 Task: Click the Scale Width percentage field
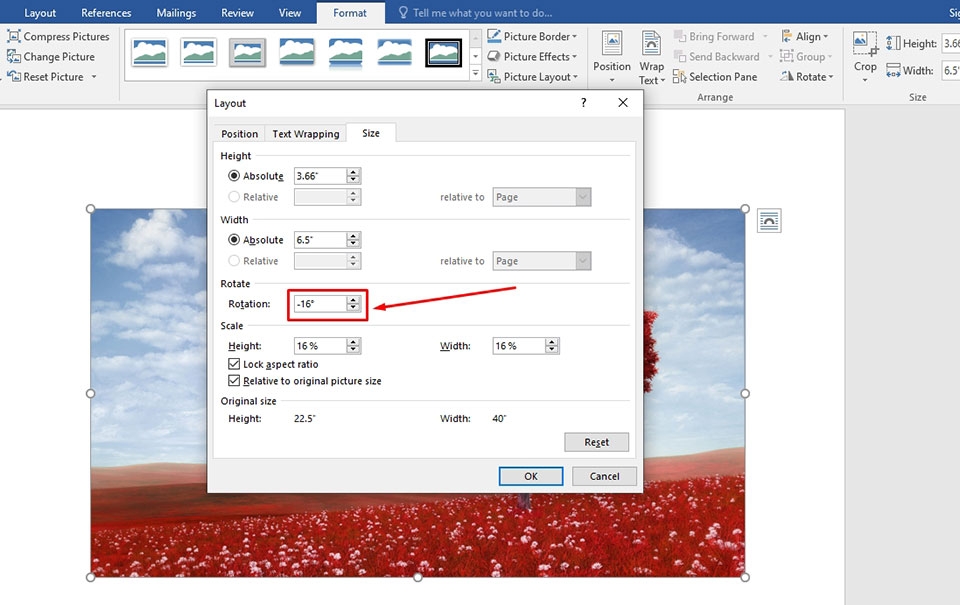(x=518, y=346)
